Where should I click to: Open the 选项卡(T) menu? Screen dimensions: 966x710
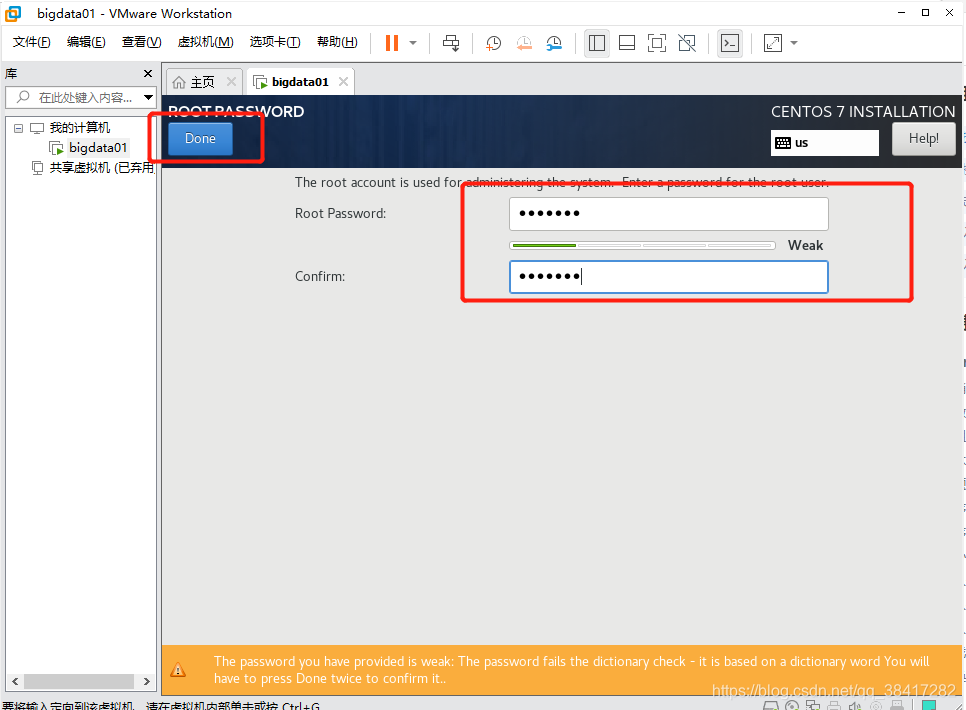[275, 42]
